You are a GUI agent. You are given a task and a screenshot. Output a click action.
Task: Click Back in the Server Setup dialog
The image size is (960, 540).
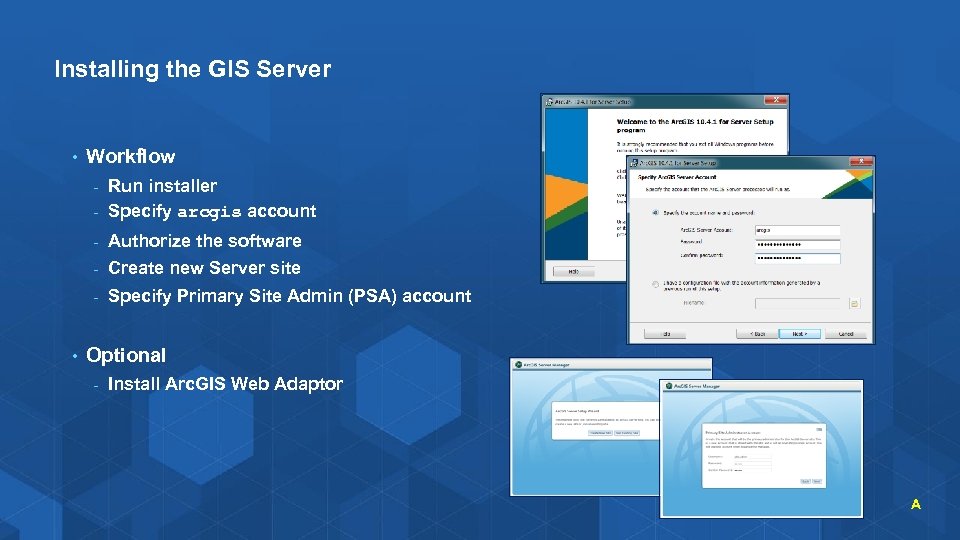tap(757, 334)
